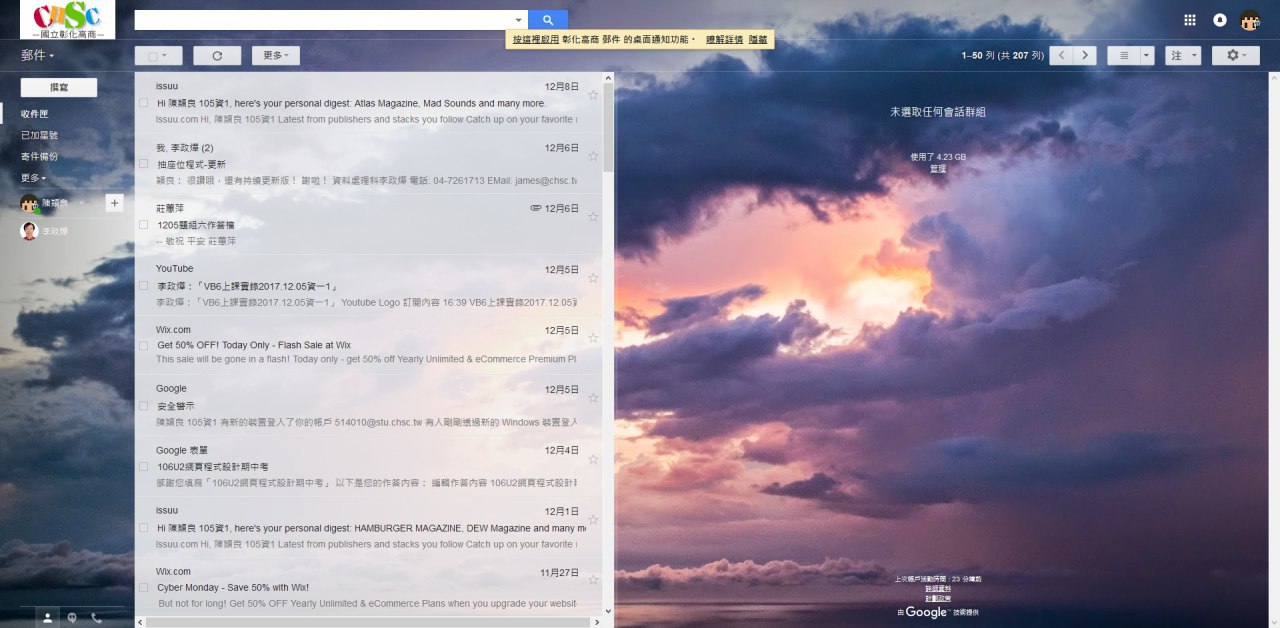Select the Google 安全警示 email checkbox
The image size is (1280, 628).
tap(144, 406)
